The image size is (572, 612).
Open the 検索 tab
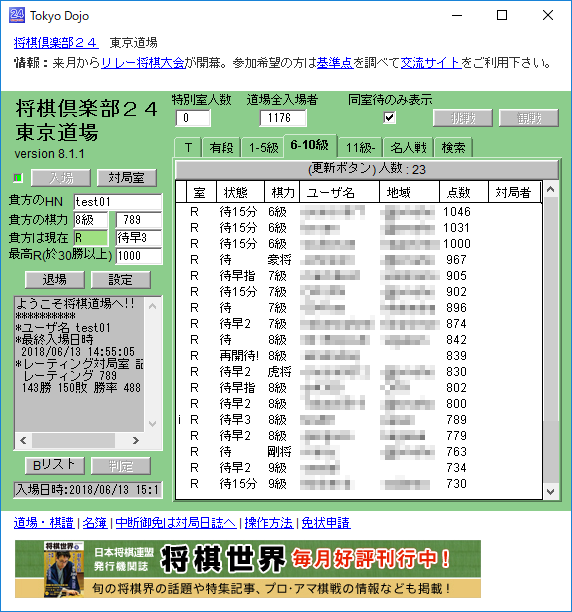[x=453, y=148]
